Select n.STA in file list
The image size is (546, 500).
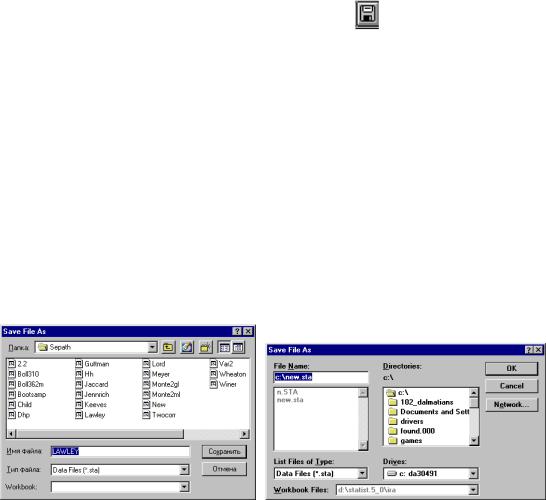287,392
